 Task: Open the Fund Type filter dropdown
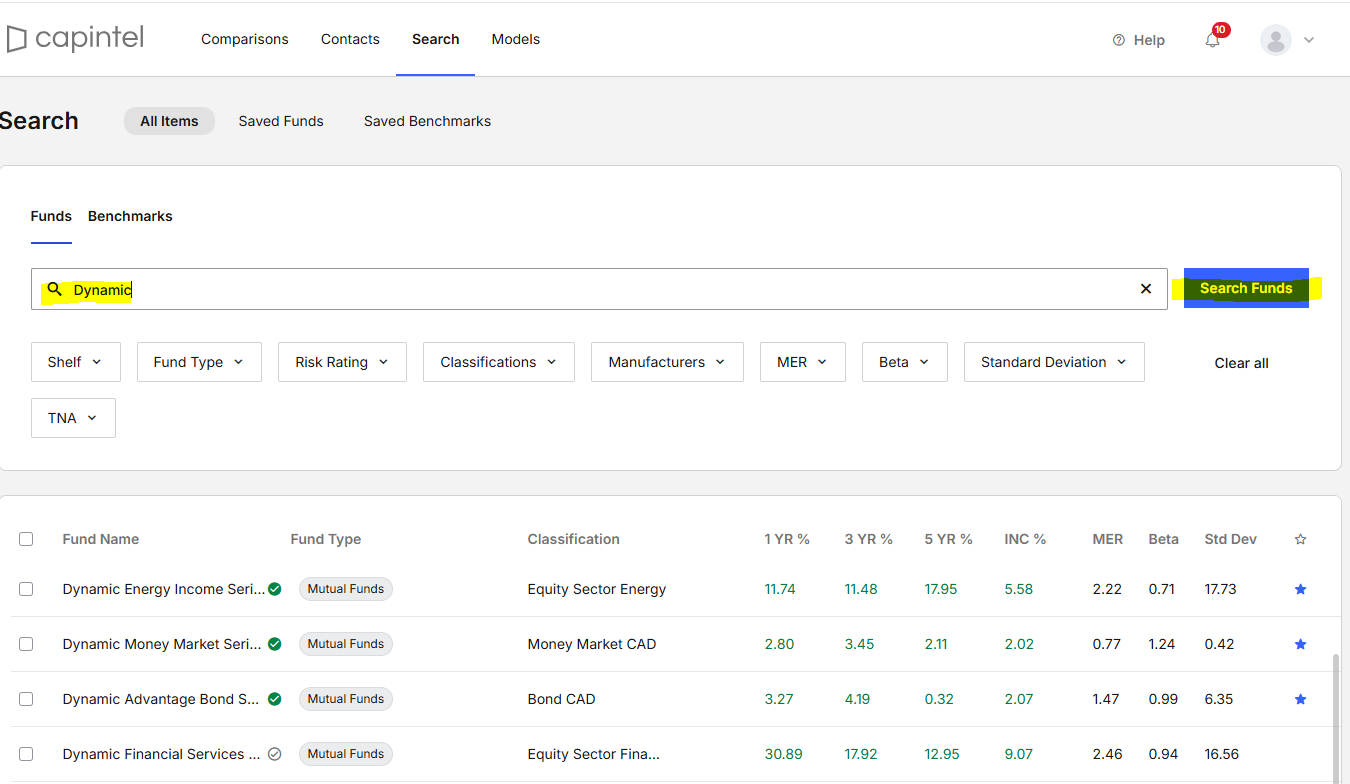(199, 362)
